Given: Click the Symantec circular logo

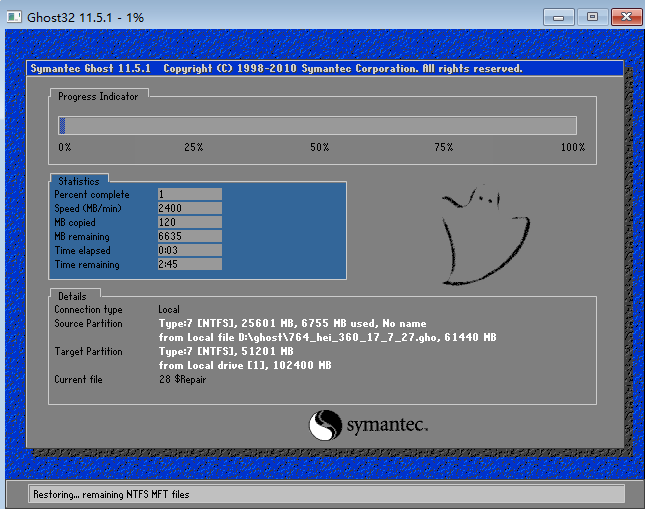Looking at the screenshot, I should click(326, 425).
